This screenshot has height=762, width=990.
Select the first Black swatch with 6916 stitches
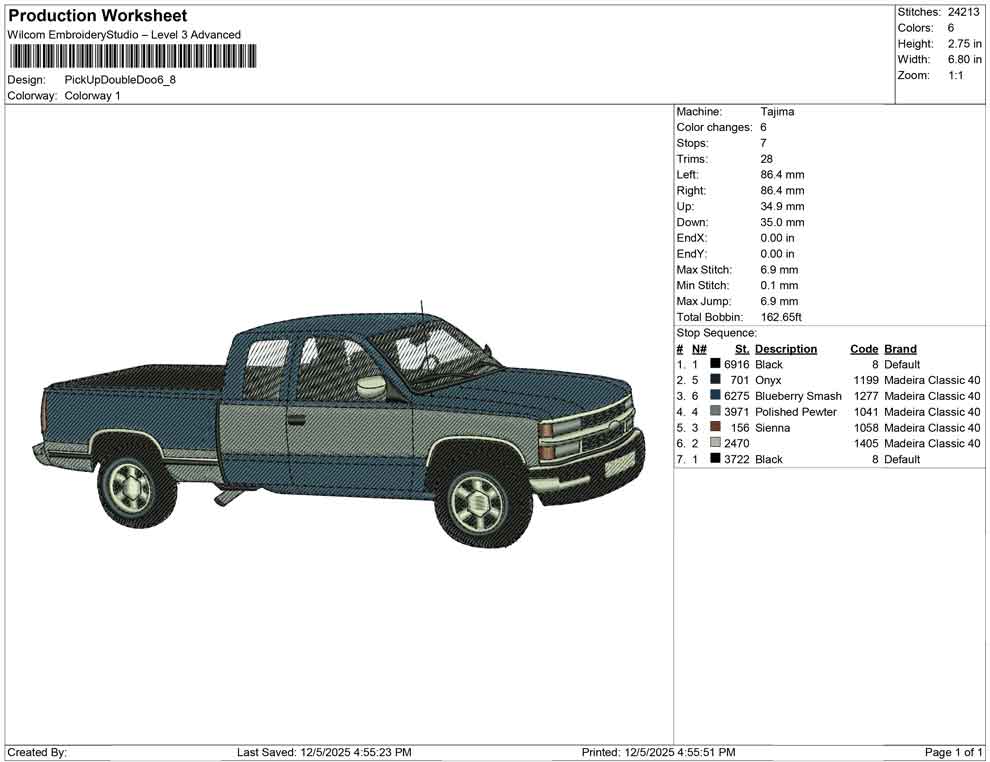(715, 365)
